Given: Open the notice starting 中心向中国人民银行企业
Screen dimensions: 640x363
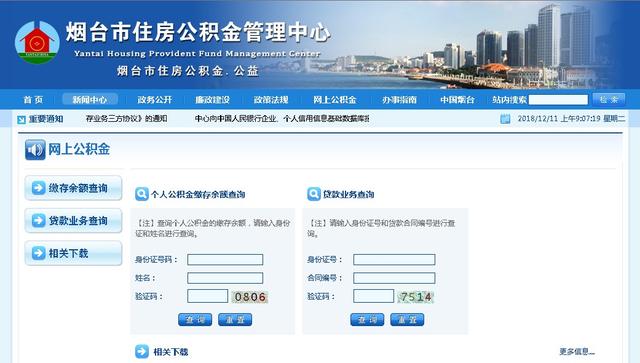Looking at the screenshot, I should (282, 119).
